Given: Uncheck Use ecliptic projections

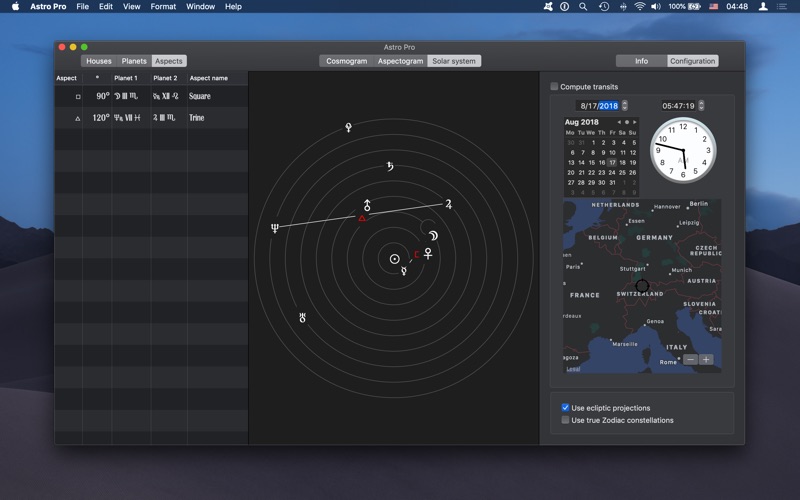Looking at the screenshot, I should (x=565, y=408).
